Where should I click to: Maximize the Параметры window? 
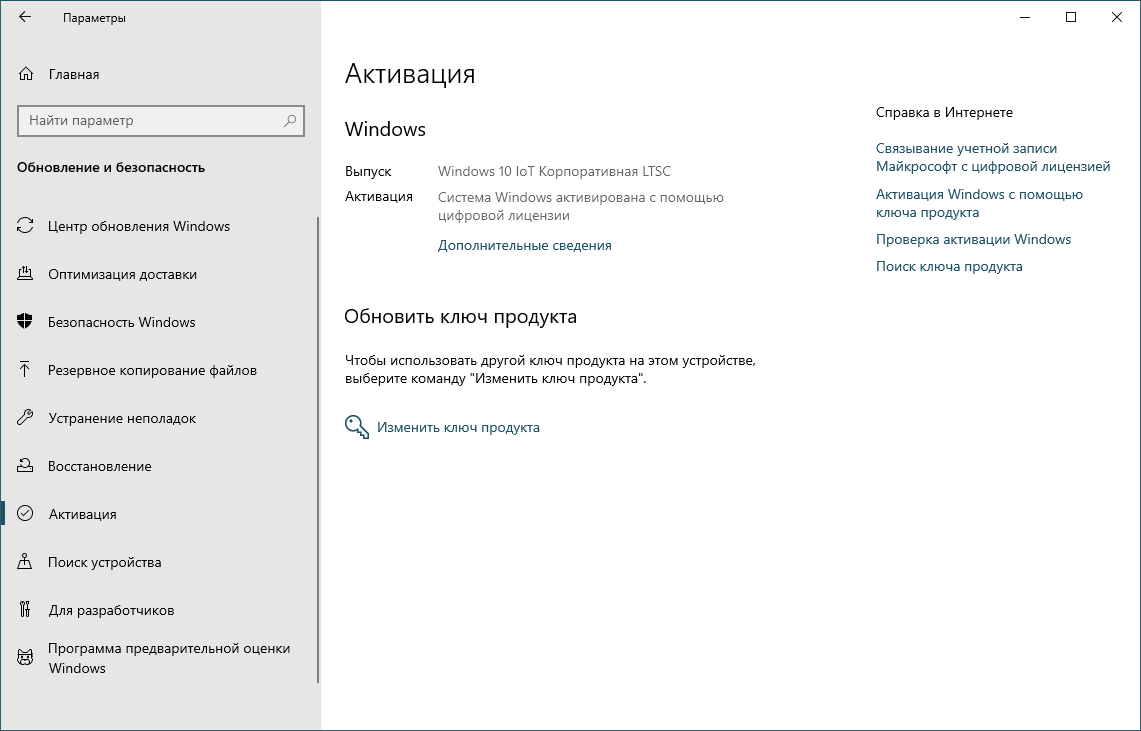pyautogui.click(x=1070, y=17)
